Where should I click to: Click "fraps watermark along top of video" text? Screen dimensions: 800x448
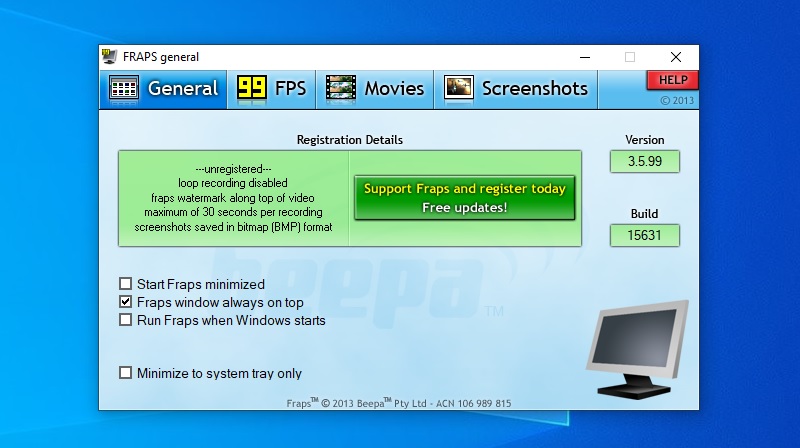[233, 198]
